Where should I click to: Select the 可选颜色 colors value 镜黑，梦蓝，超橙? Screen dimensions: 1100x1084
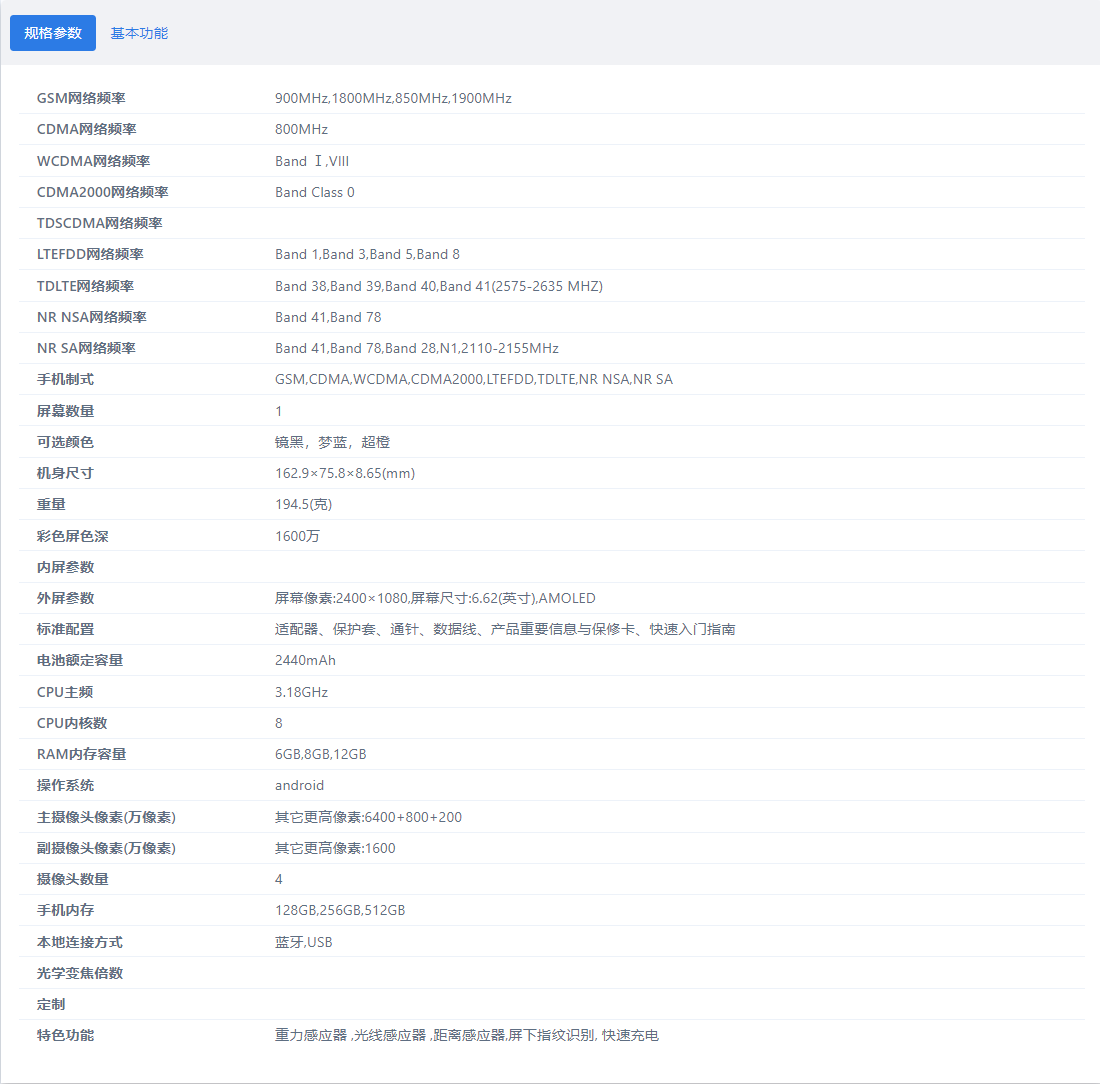point(332,442)
